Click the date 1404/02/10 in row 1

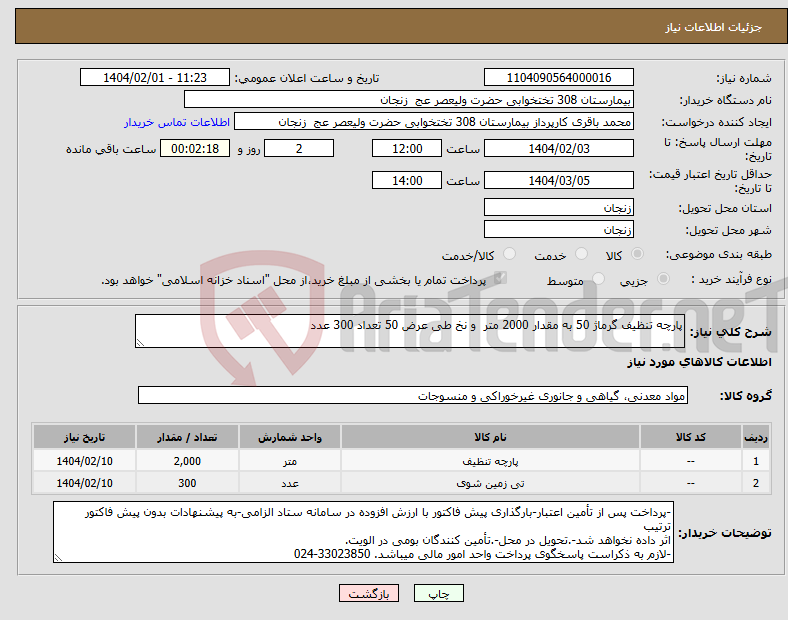coord(84,461)
